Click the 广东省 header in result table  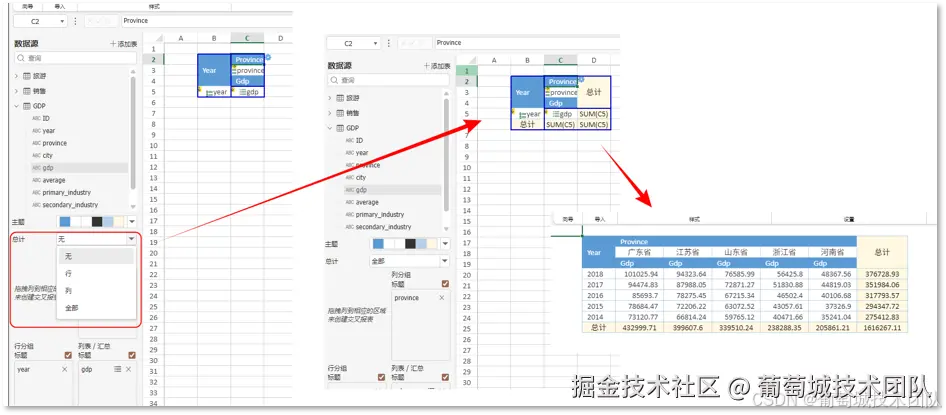pyautogui.click(x=640, y=252)
